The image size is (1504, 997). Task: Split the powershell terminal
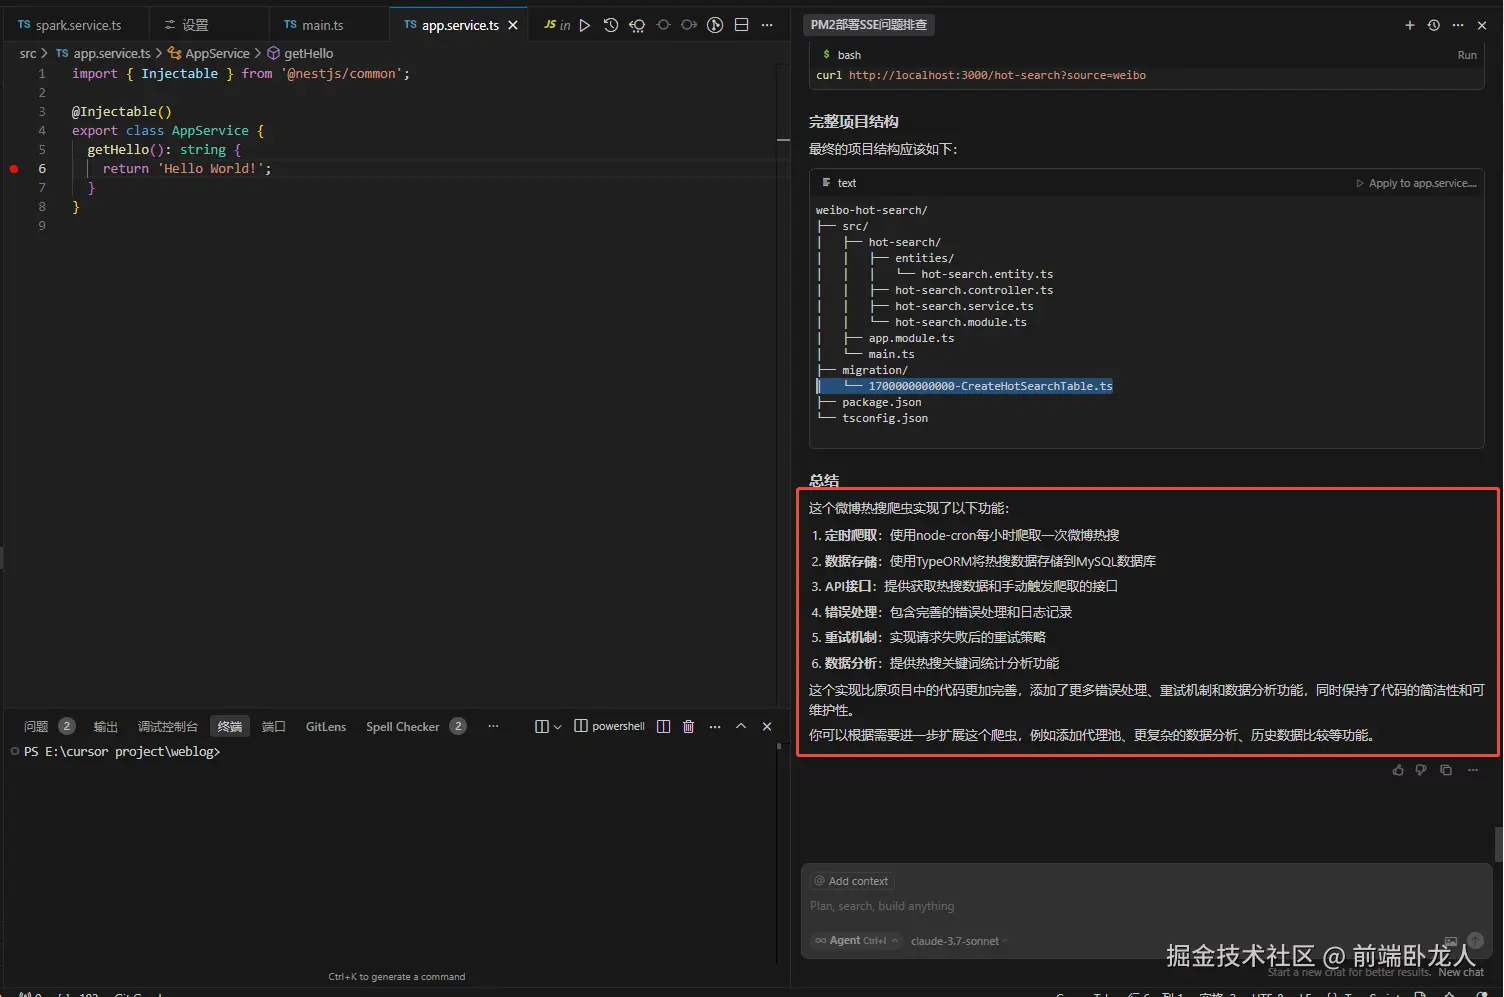coord(663,726)
